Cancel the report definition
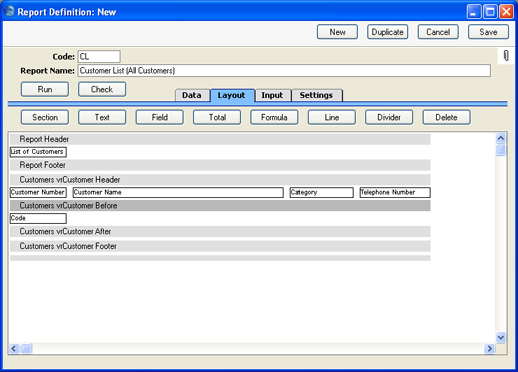 (x=438, y=32)
